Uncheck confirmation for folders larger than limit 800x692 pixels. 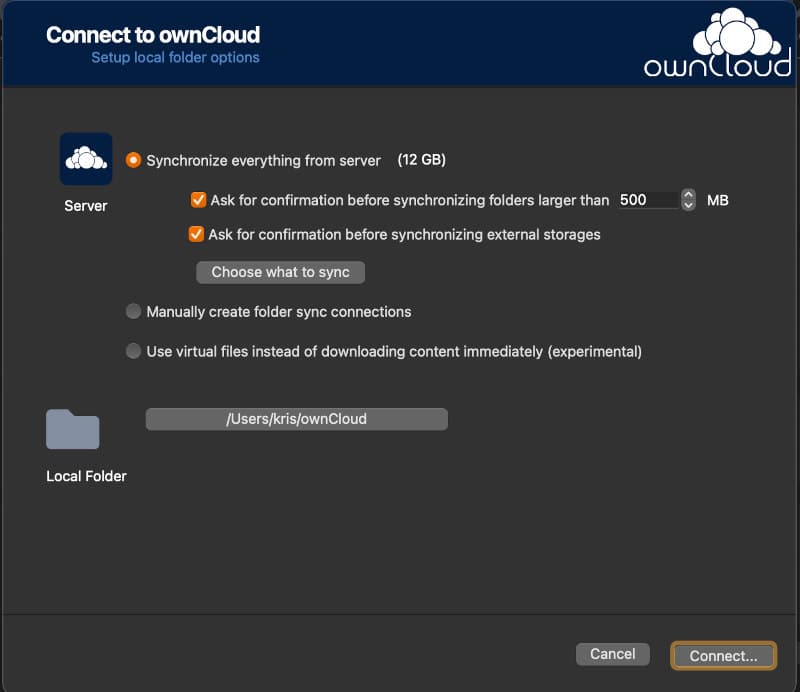click(x=198, y=200)
